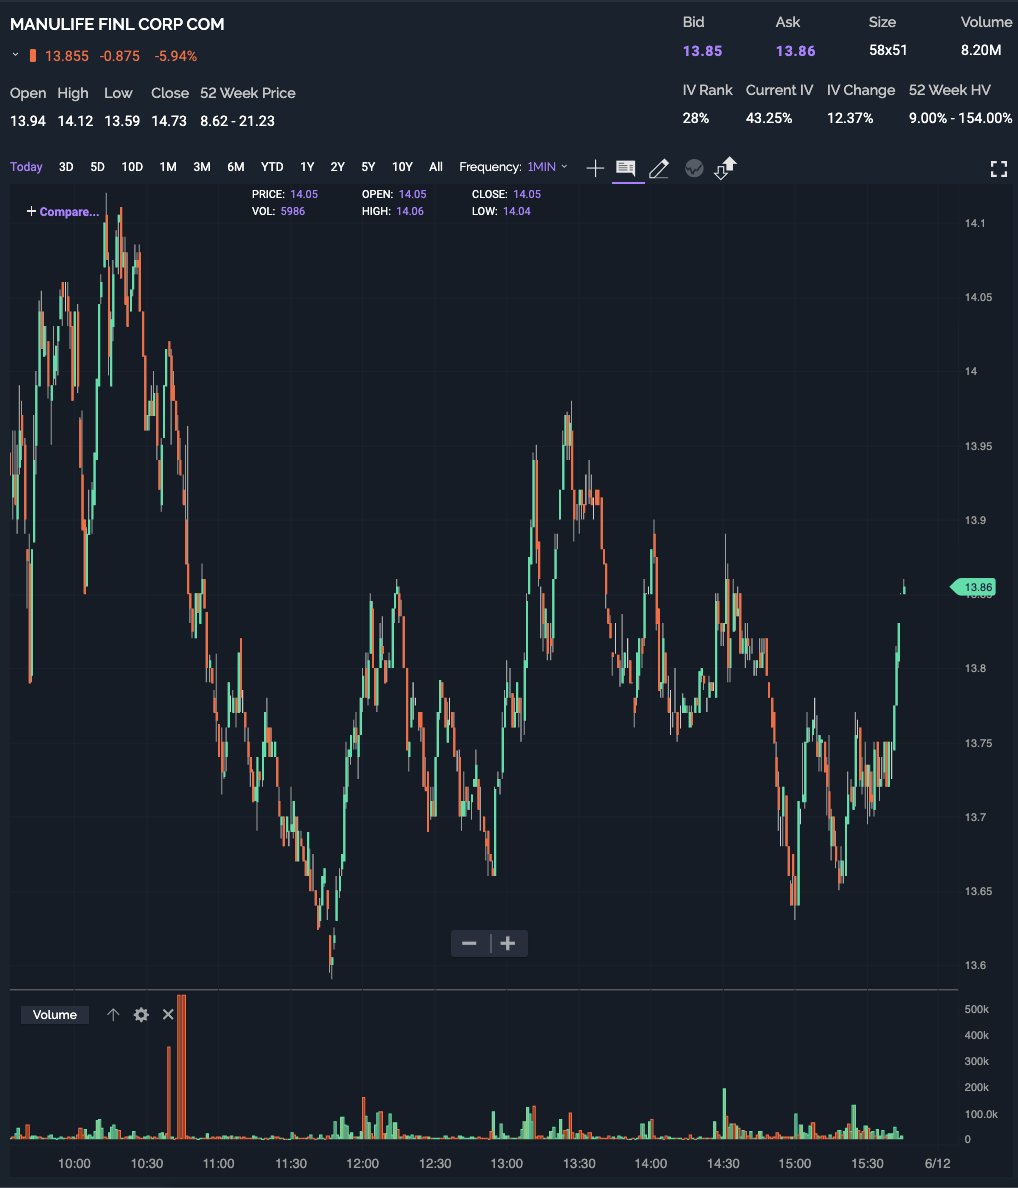Click the 12:00 time axis label
This screenshot has height=1188, width=1018.
pos(362,1164)
